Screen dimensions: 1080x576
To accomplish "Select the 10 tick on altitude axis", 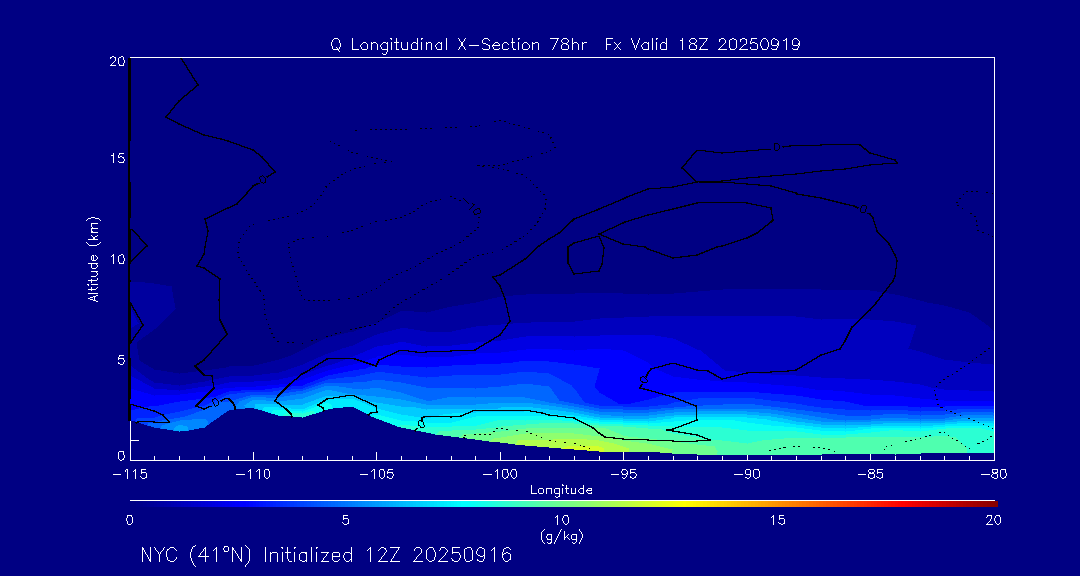I will click(116, 259).
